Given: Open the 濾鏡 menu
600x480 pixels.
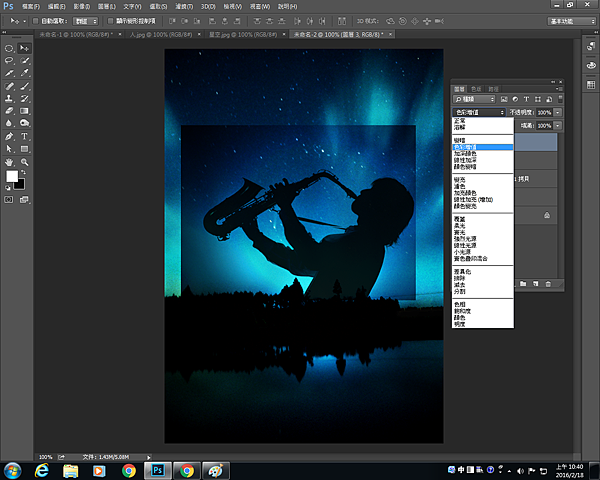Looking at the screenshot, I should pyautogui.click(x=184, y=6).
